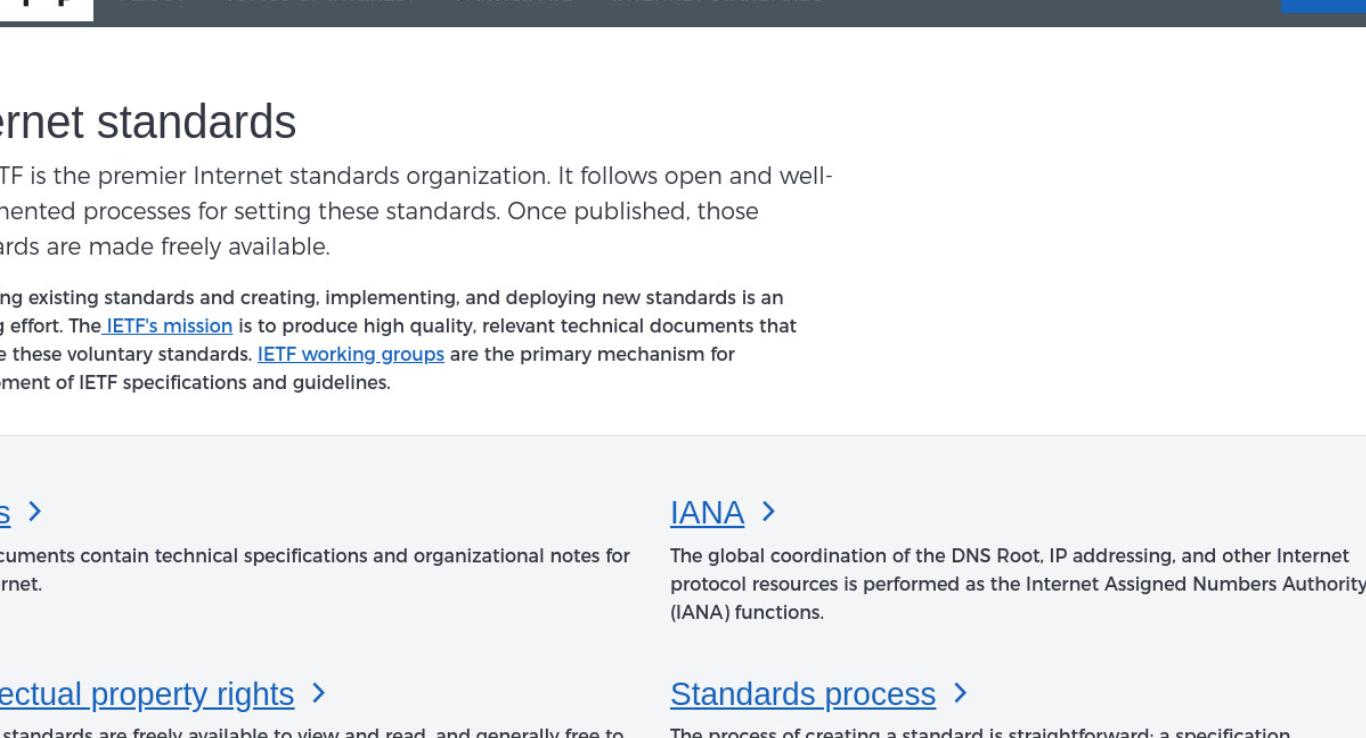Open Topics of interest in the header navigation

pos(316,2)
